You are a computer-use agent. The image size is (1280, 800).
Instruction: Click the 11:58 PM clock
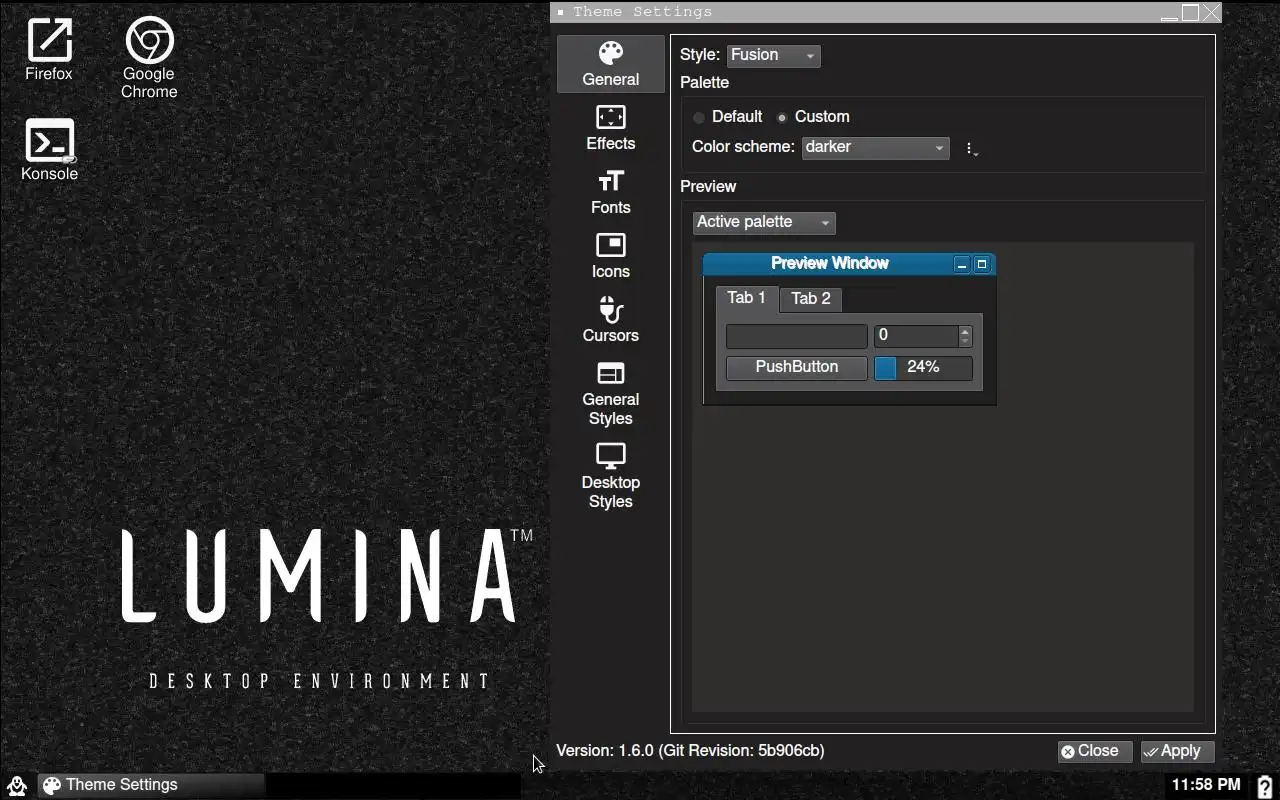coord(1206,785)
